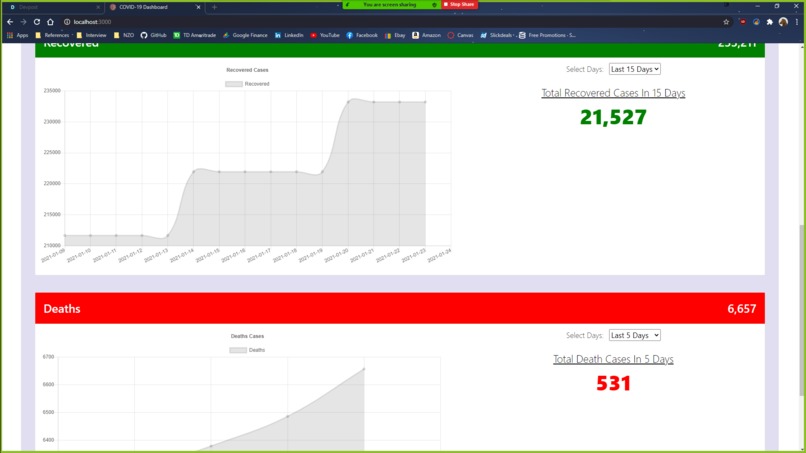Open the Chrome three-dot menu
The height and width of the screenshot is (453, 806).
797,22
